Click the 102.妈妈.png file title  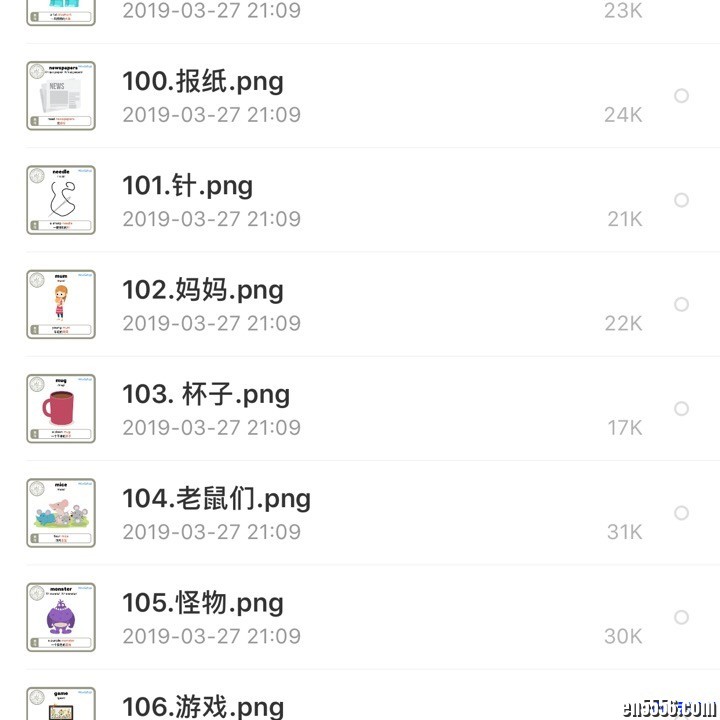[203, 290]
